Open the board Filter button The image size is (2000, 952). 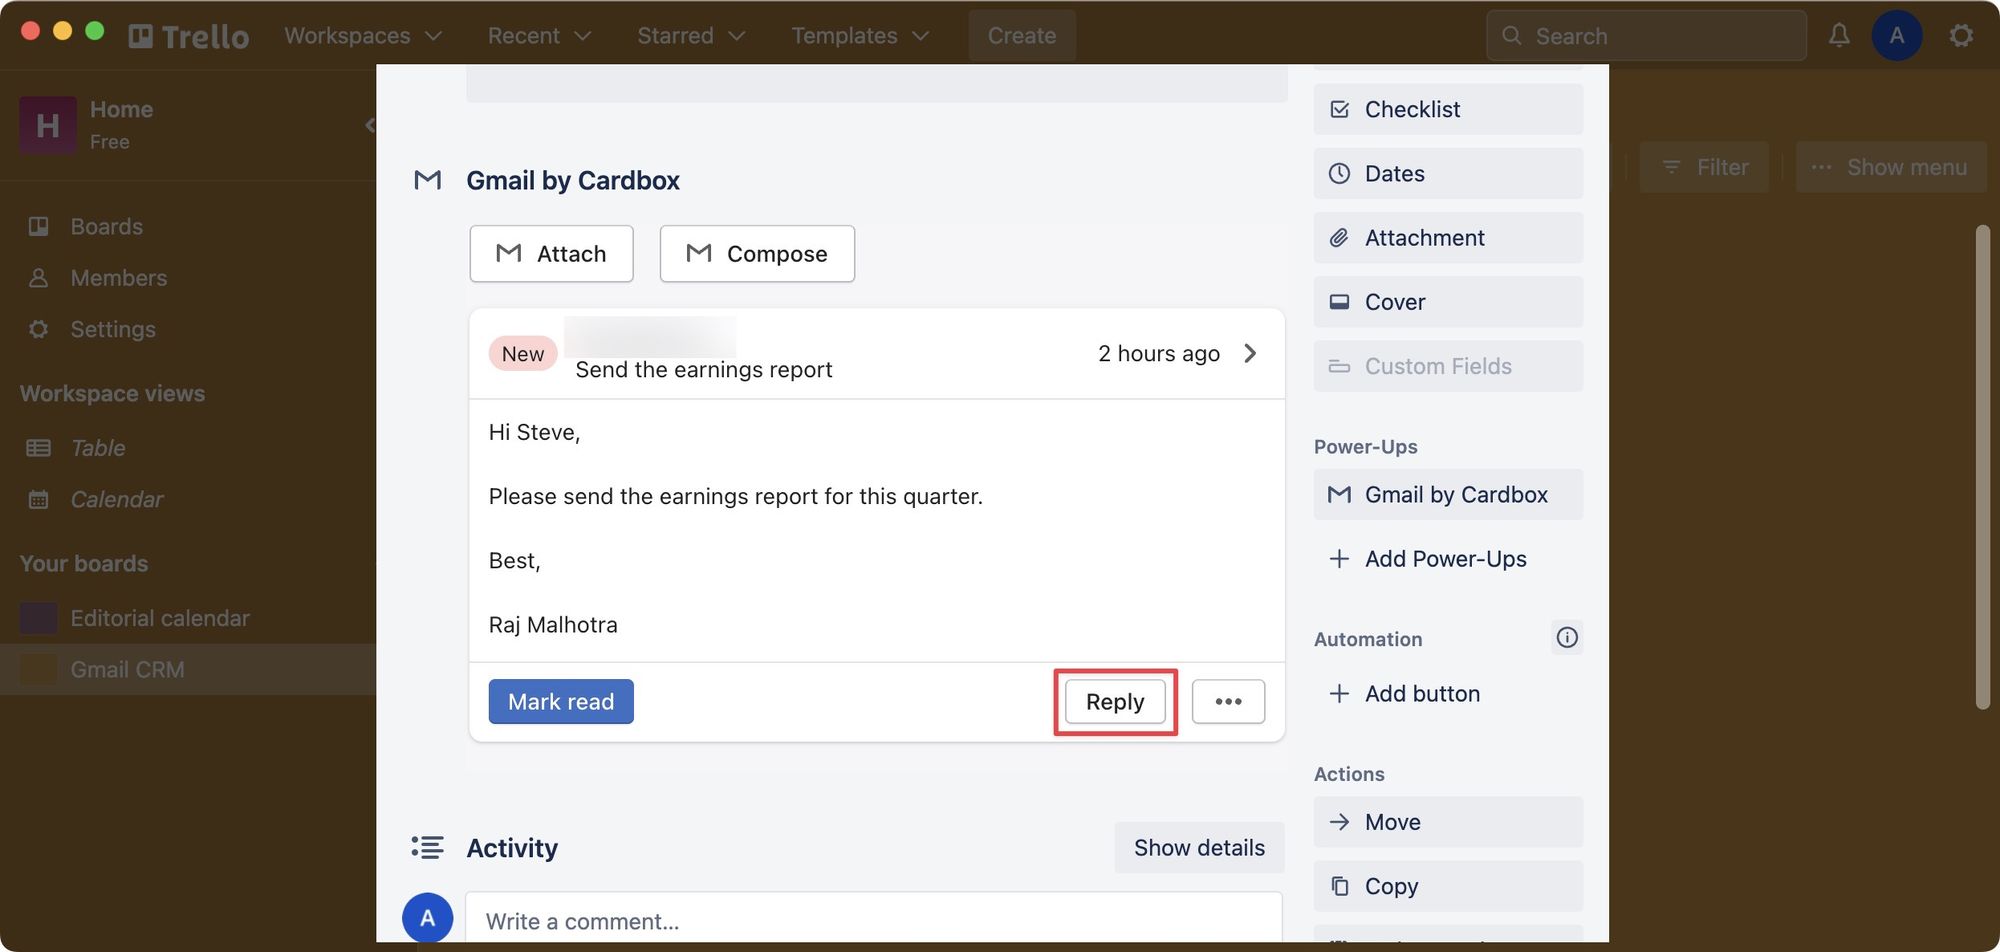click(1704, 167)
